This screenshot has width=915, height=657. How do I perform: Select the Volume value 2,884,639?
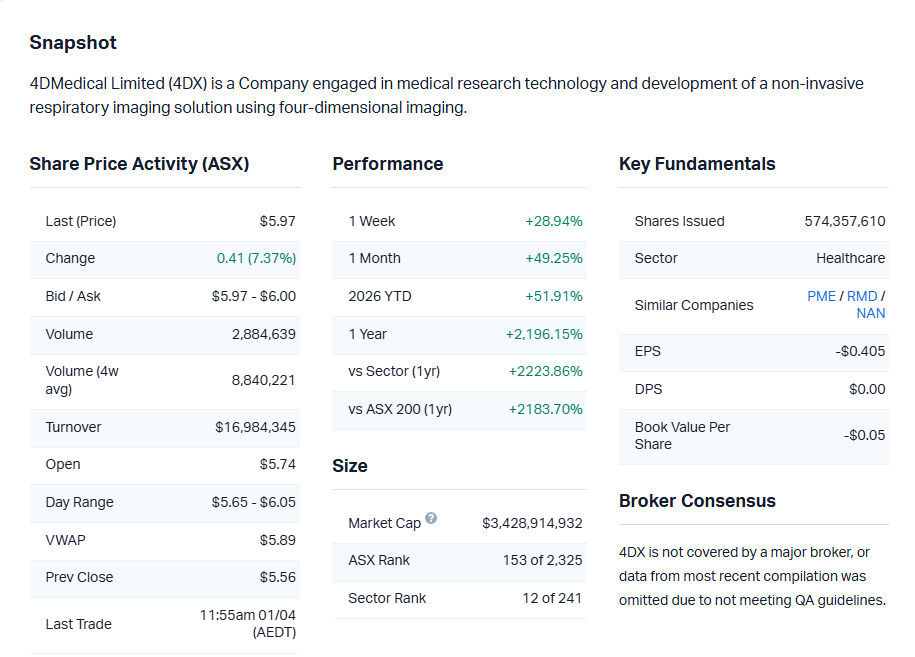pyautogui.click(x=264, y=334)
